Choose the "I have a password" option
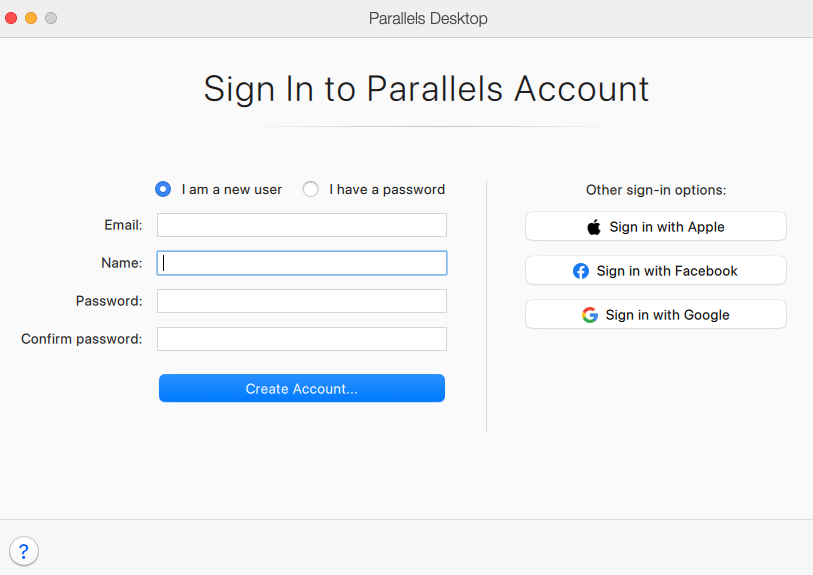Viewport: 813px width, 575px height. 311,189
